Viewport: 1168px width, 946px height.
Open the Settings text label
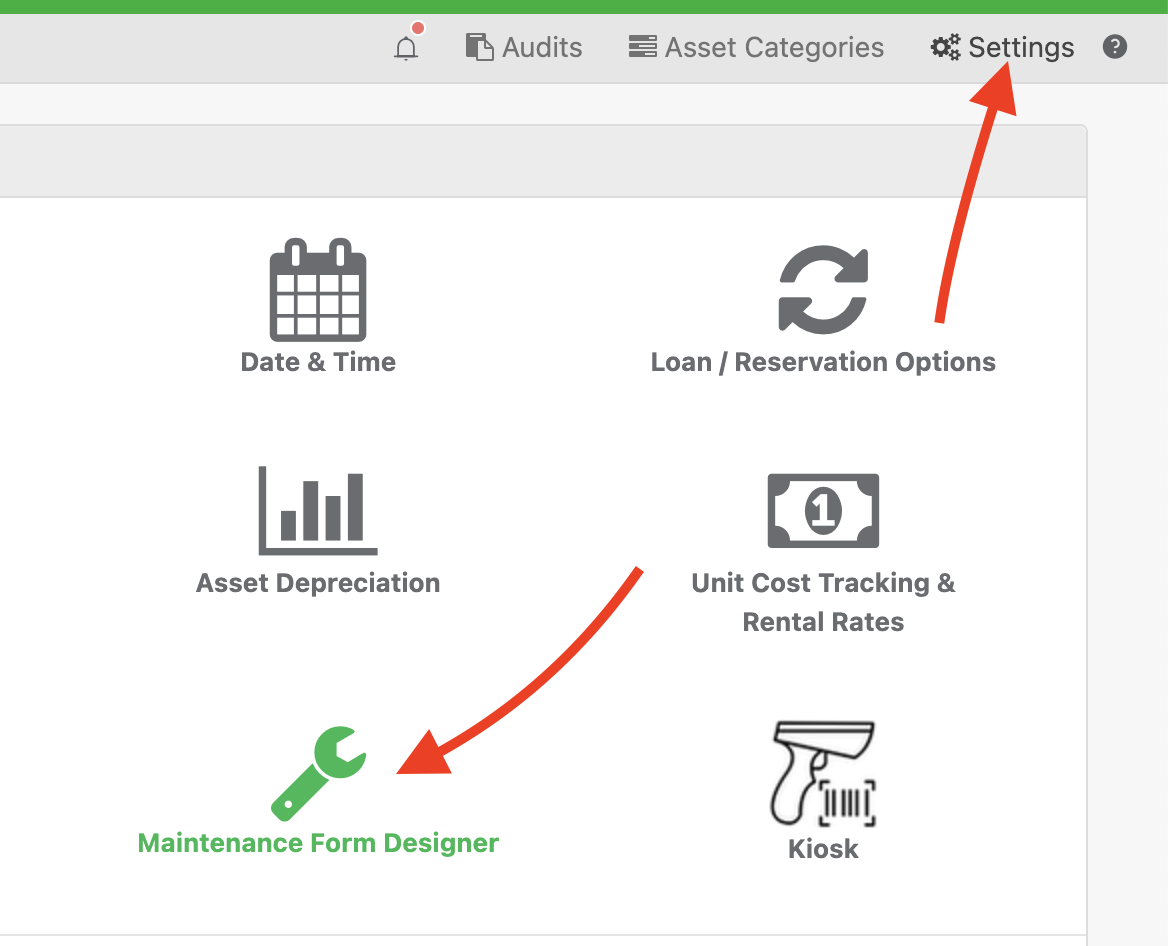coord(1021,47)
